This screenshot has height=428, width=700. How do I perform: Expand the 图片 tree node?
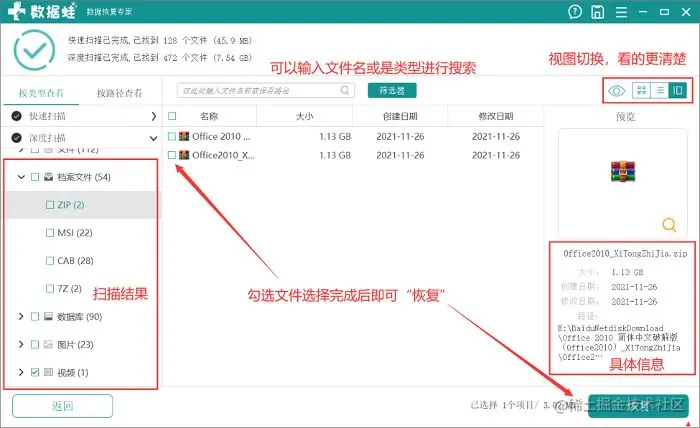coord(21,344)
